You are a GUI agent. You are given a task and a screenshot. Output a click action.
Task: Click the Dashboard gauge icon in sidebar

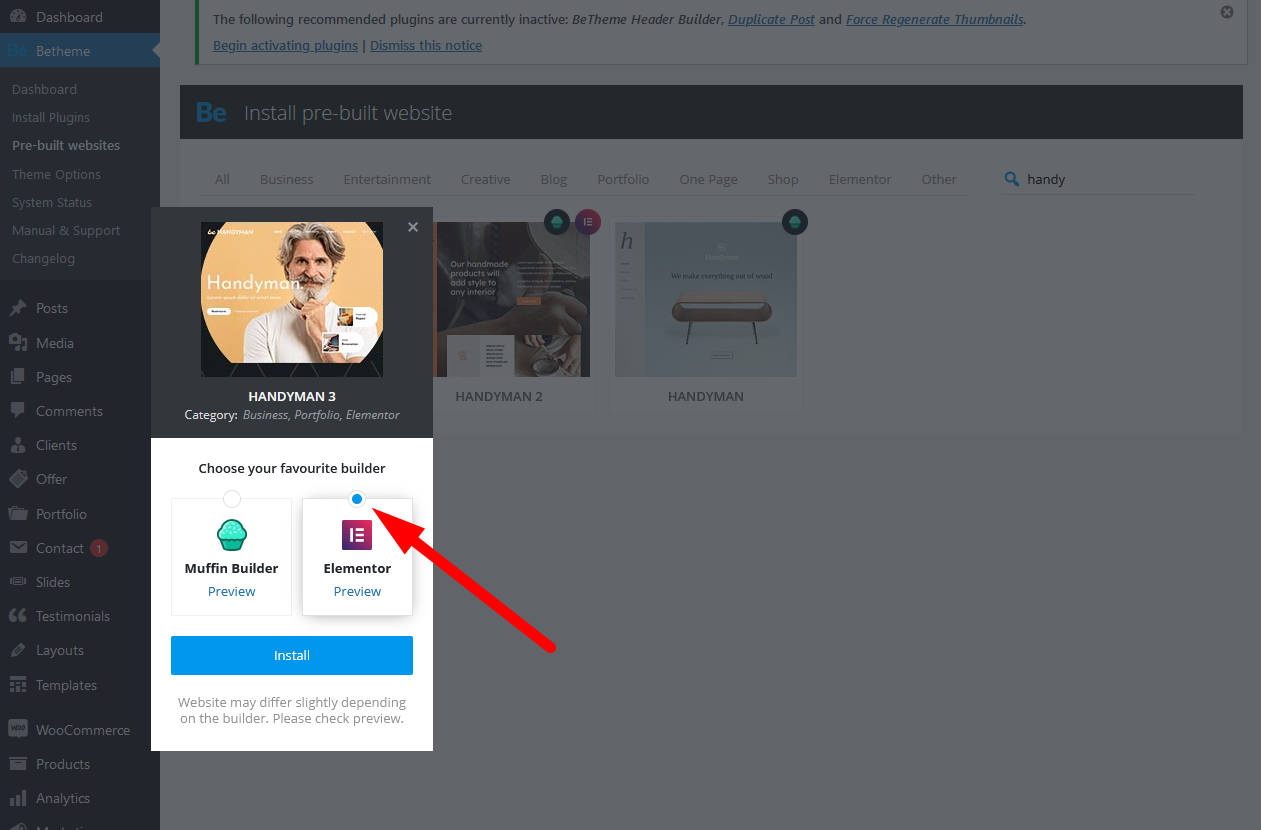pyautogui.click(x=18, y=17)
